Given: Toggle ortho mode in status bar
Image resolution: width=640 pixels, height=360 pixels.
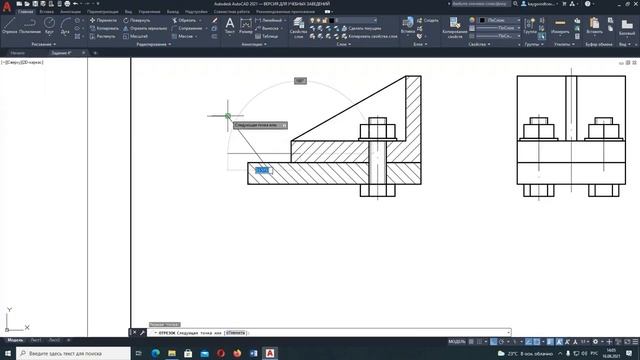Looking at the screenshot, I should [x=493, y=342].
